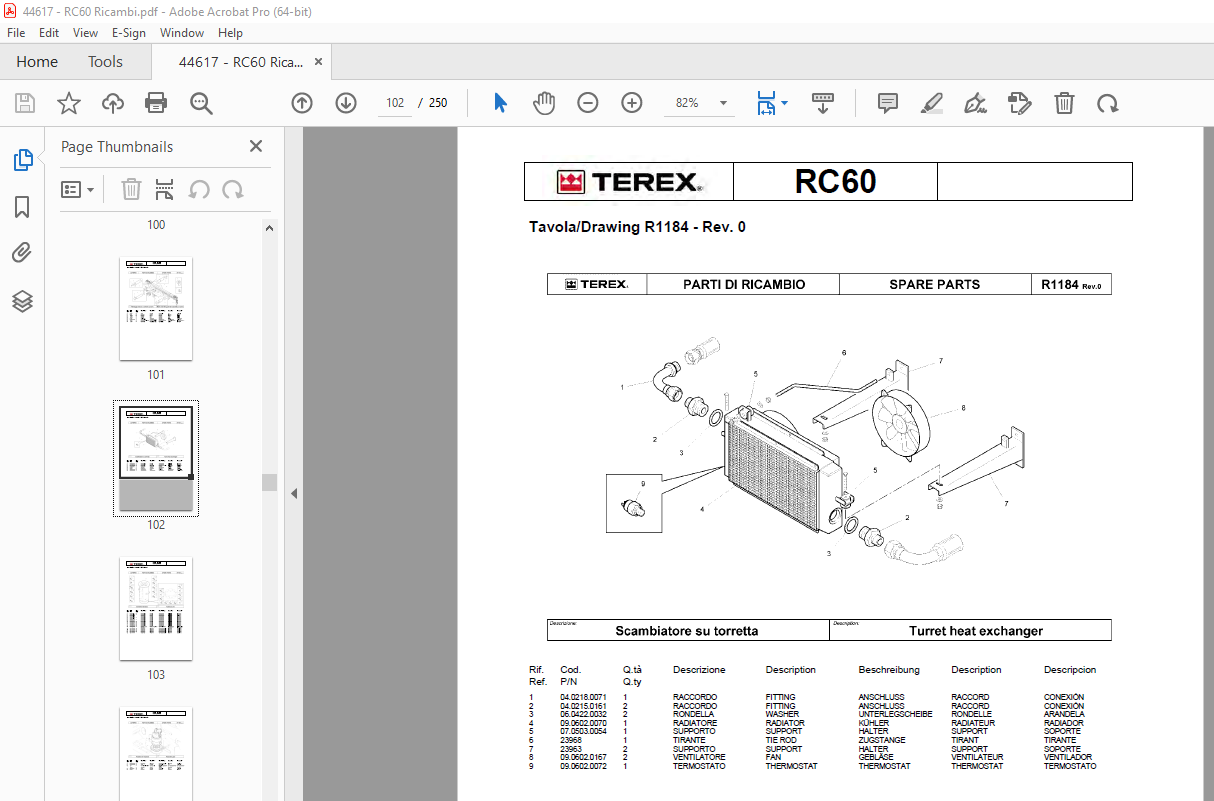1214x801 pixels.
Task: Click the fit page scrolling icon
Action: click(x=766, y=103)
